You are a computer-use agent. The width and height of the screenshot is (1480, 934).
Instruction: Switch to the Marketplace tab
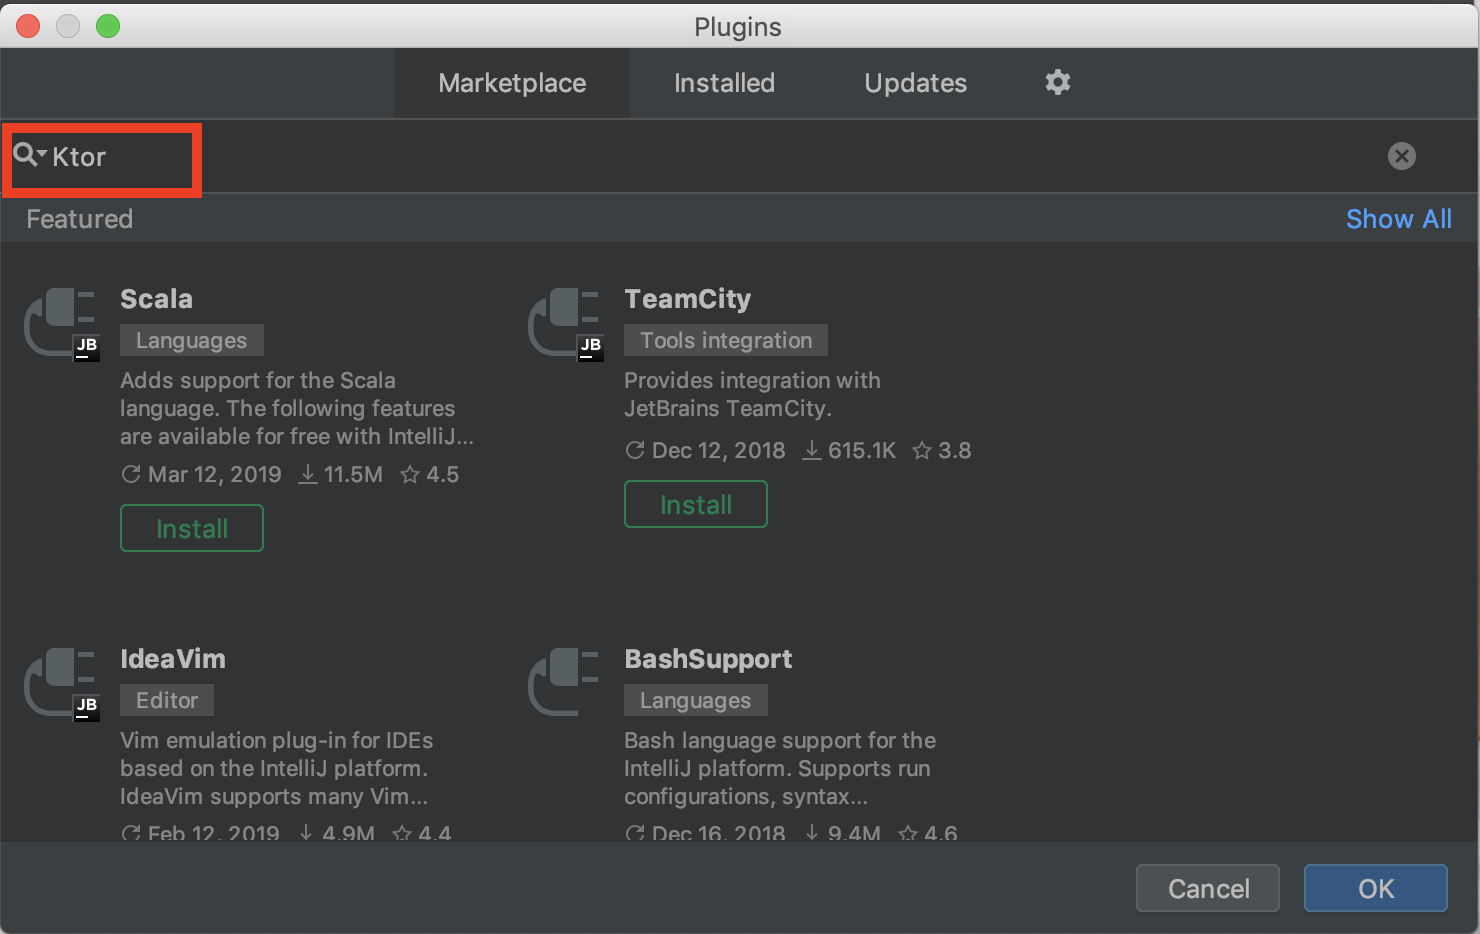point(512,83)
